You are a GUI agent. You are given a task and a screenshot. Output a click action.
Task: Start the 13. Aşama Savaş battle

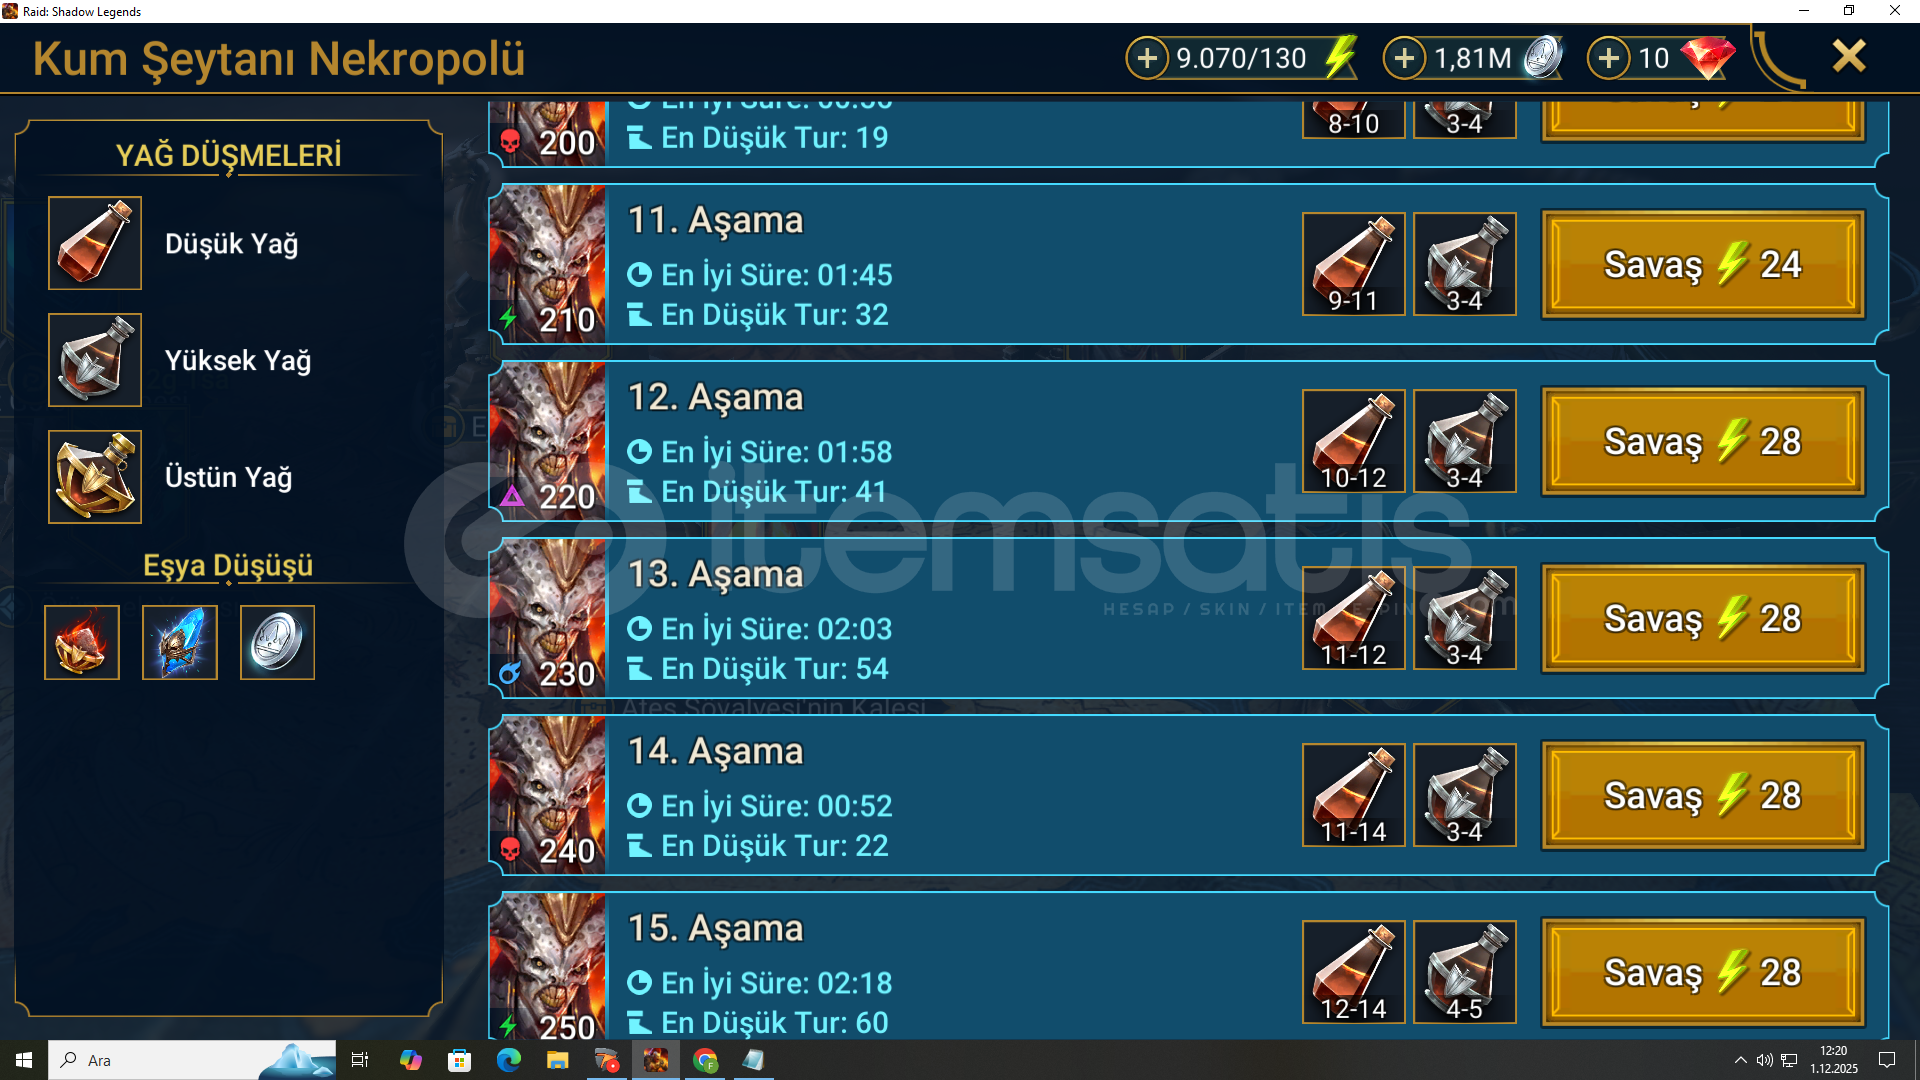click(1703, 618)
